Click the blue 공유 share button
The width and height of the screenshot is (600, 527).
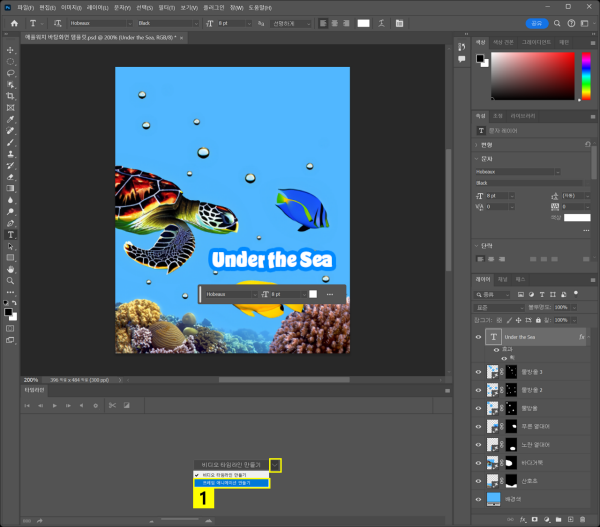[x=537, y=22]
